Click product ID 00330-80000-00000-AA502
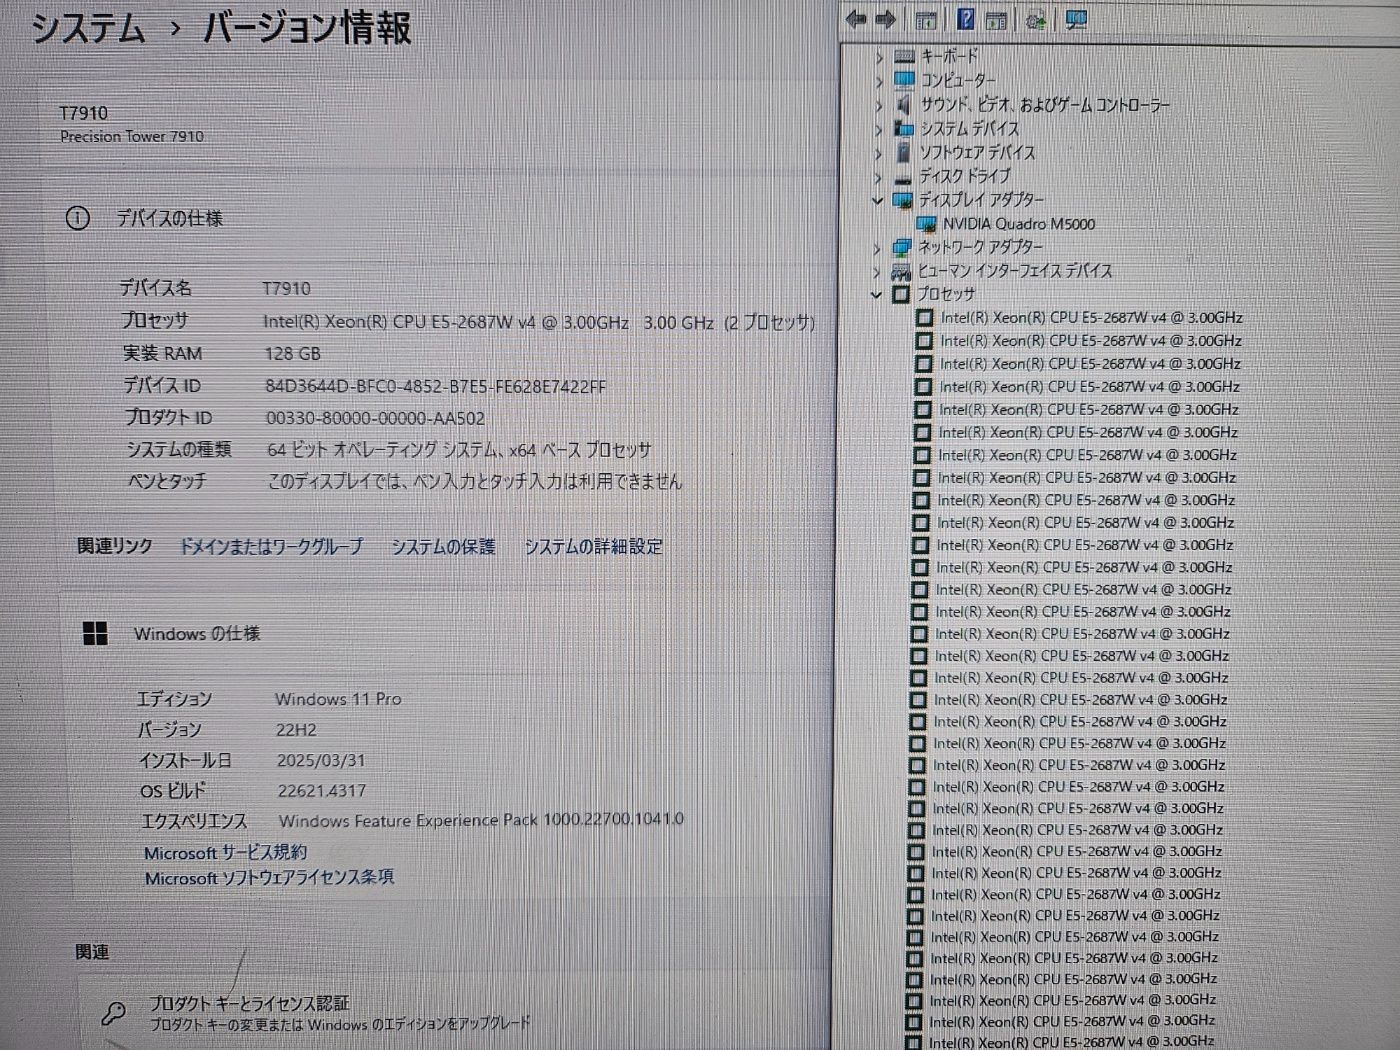The height and width of the screenshot is (1050, 1400). tap(375, 418)
